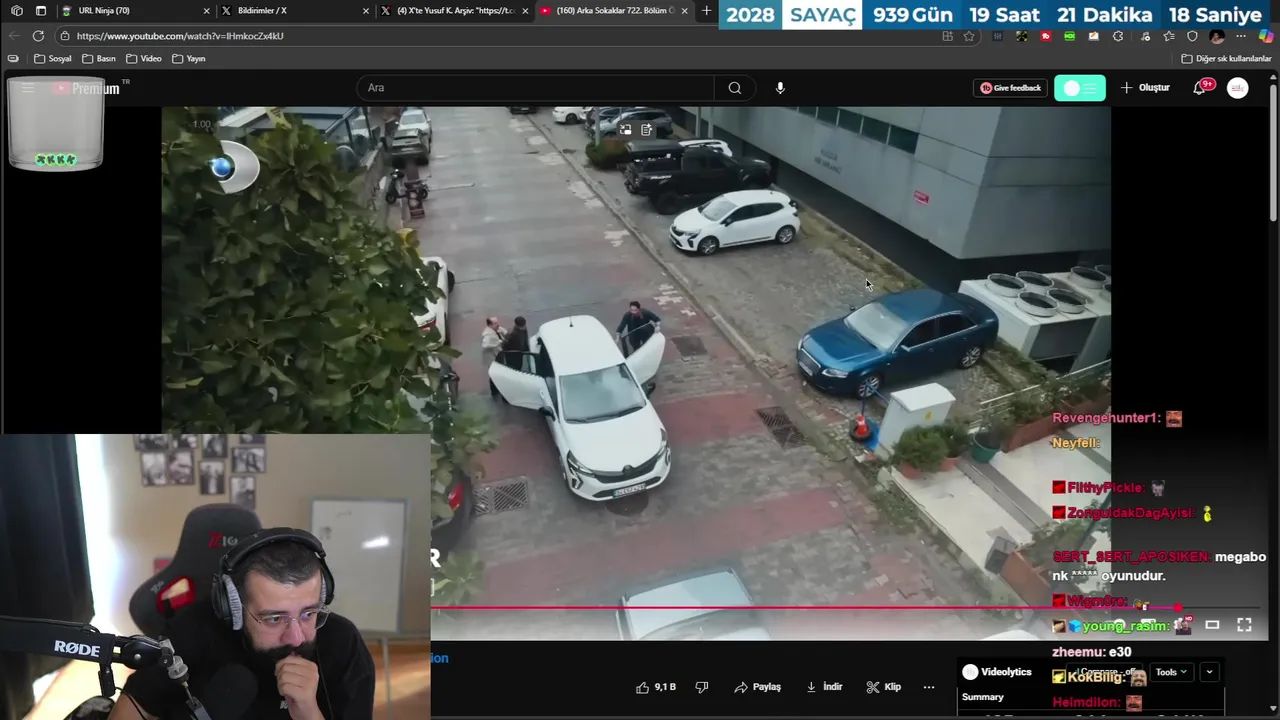
Task: Open the browser shield icon
Action: click(1192, 36)
